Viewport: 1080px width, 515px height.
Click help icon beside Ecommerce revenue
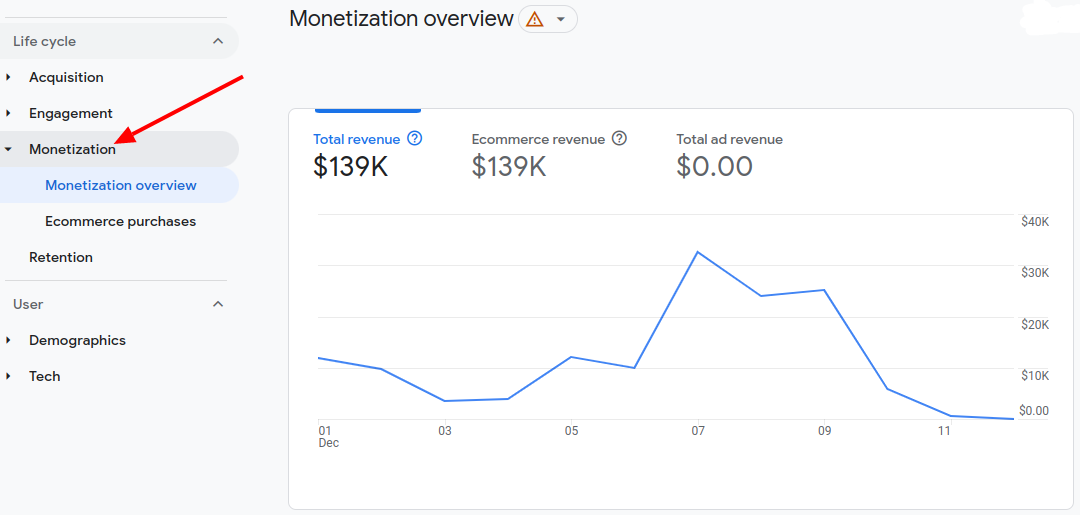(619, 139)
